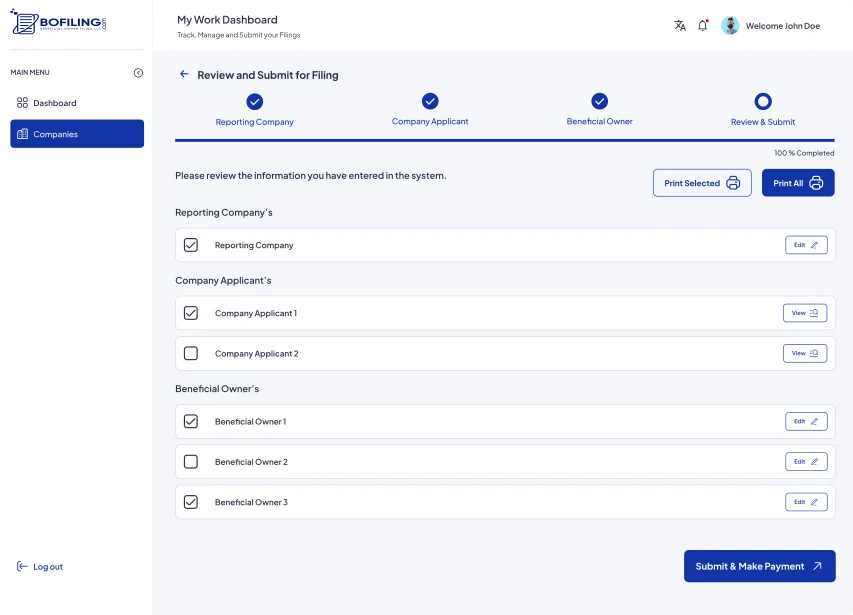Edit Beneficial Owner 2
Screen dimensions: 853x615
[x=806, y=462]
